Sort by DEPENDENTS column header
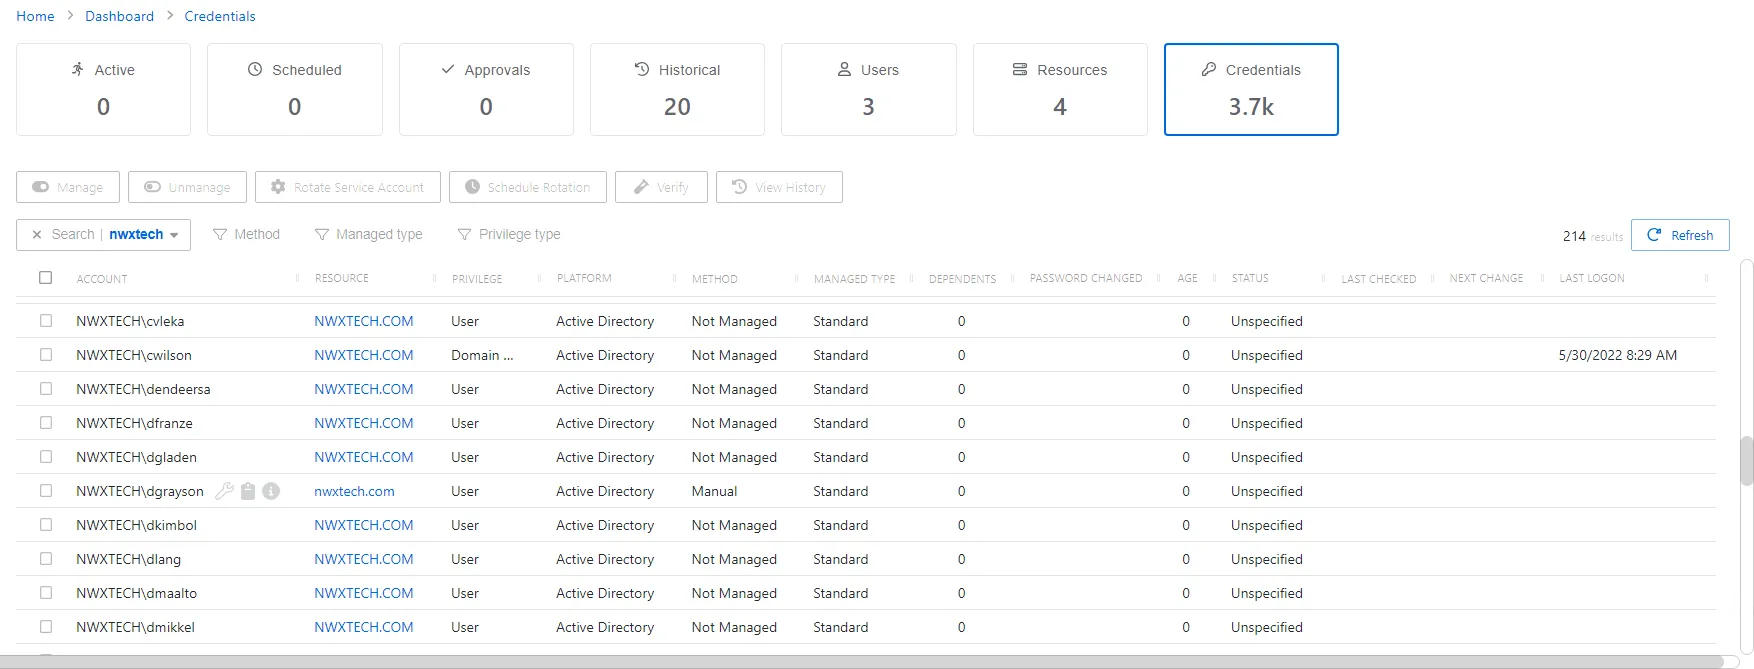 [x=962, y=279]
